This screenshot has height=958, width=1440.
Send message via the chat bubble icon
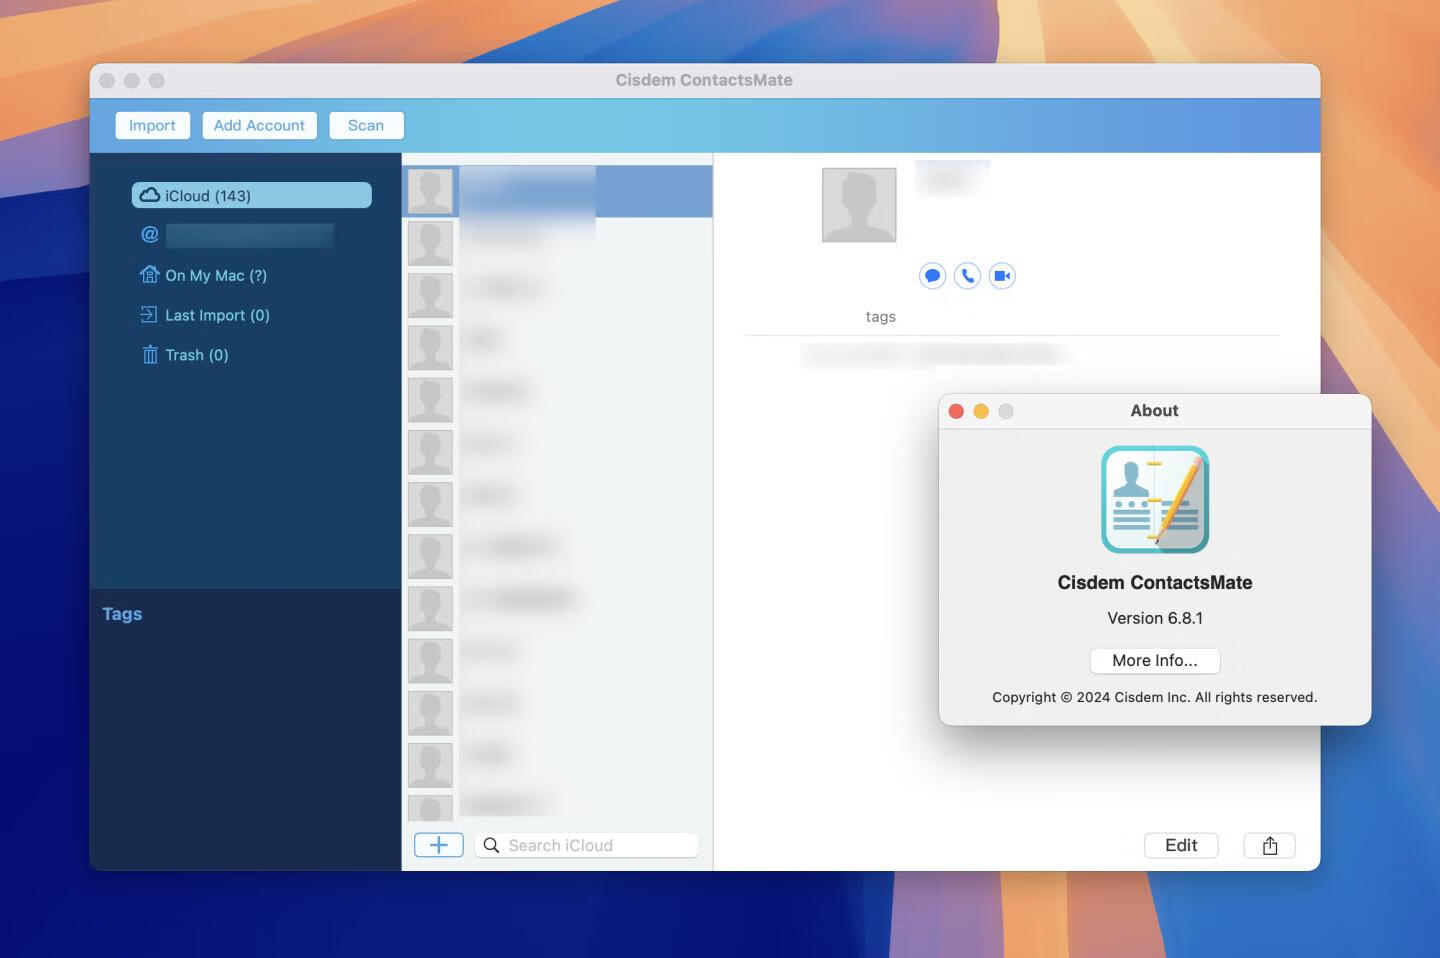(x=932, y=275)
